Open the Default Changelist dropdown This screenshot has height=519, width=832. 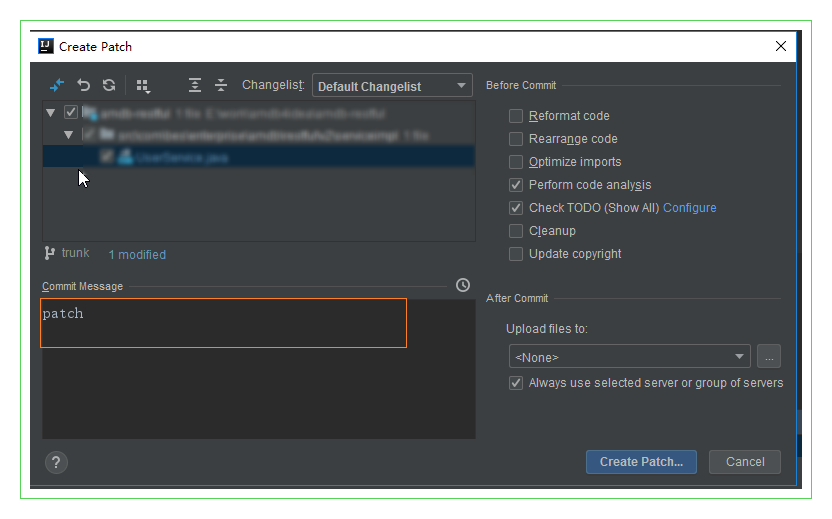pyautogui.click(x=392, y=85)
